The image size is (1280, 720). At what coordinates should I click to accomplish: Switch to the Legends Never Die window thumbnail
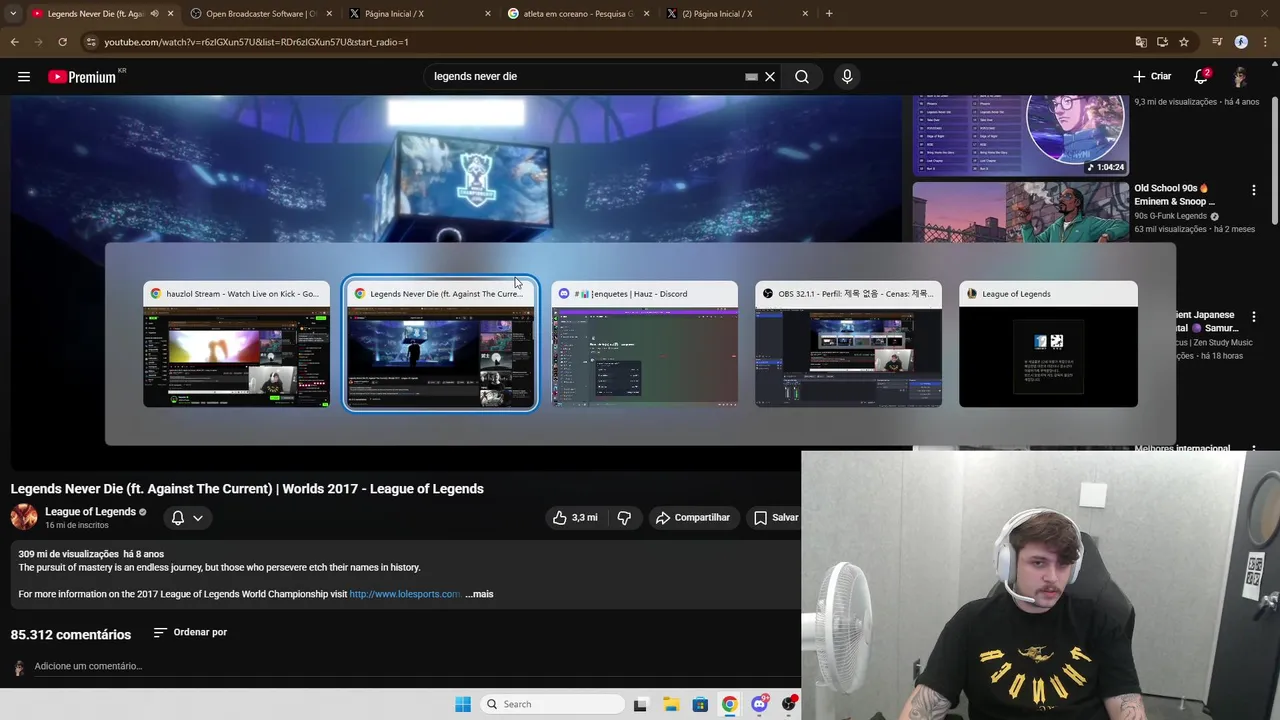tap(440, 344)
